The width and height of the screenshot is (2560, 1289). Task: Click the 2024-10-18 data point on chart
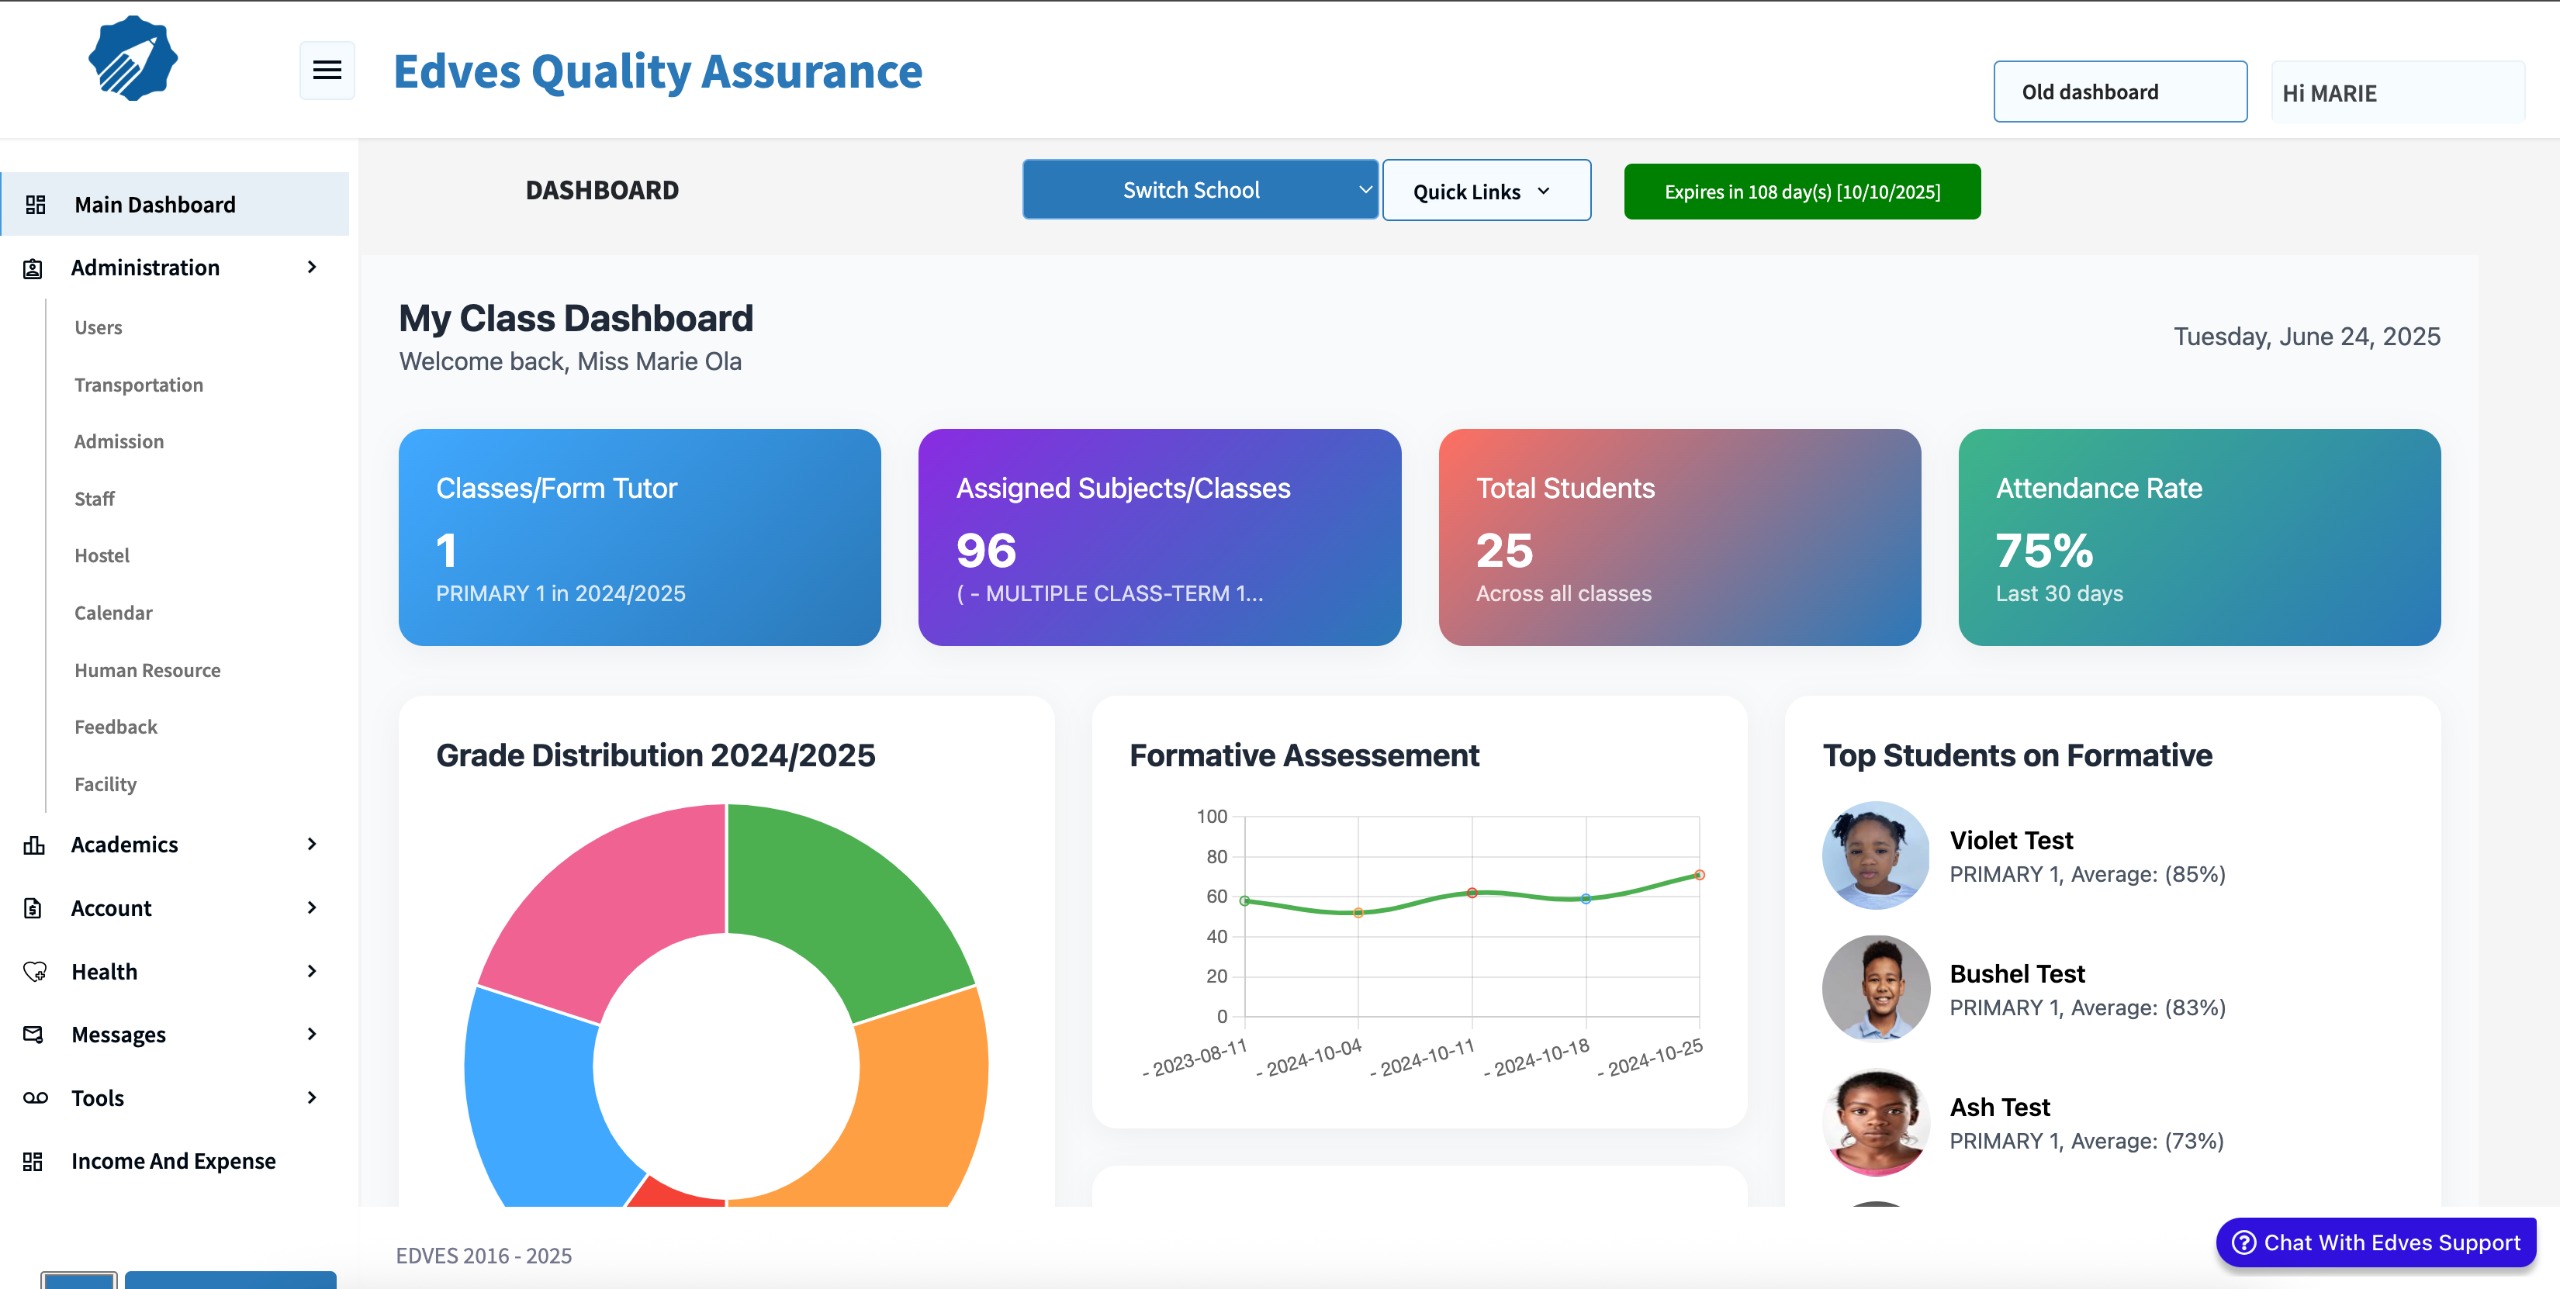pyautogui.click(x=1586, y=899)
